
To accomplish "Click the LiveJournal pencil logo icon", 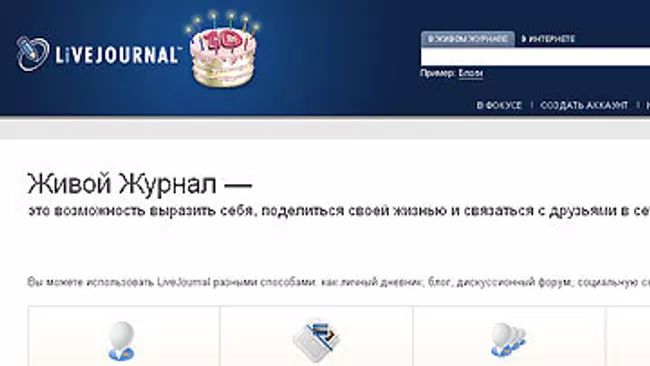I will point(32,53).
